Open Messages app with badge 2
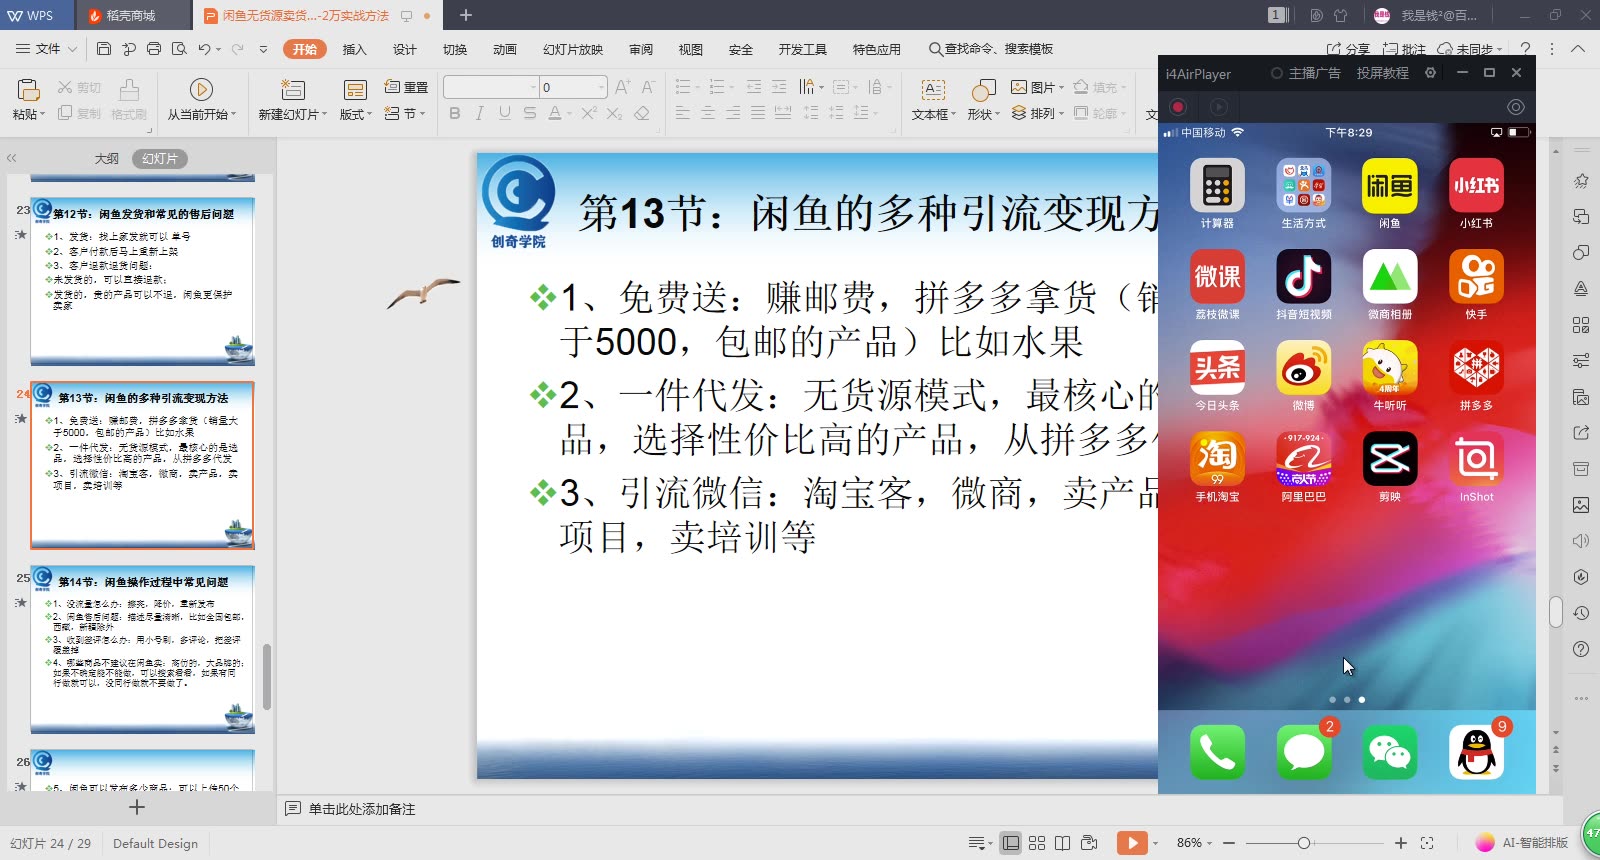The image size is (1600, 860). (1304, 752)
